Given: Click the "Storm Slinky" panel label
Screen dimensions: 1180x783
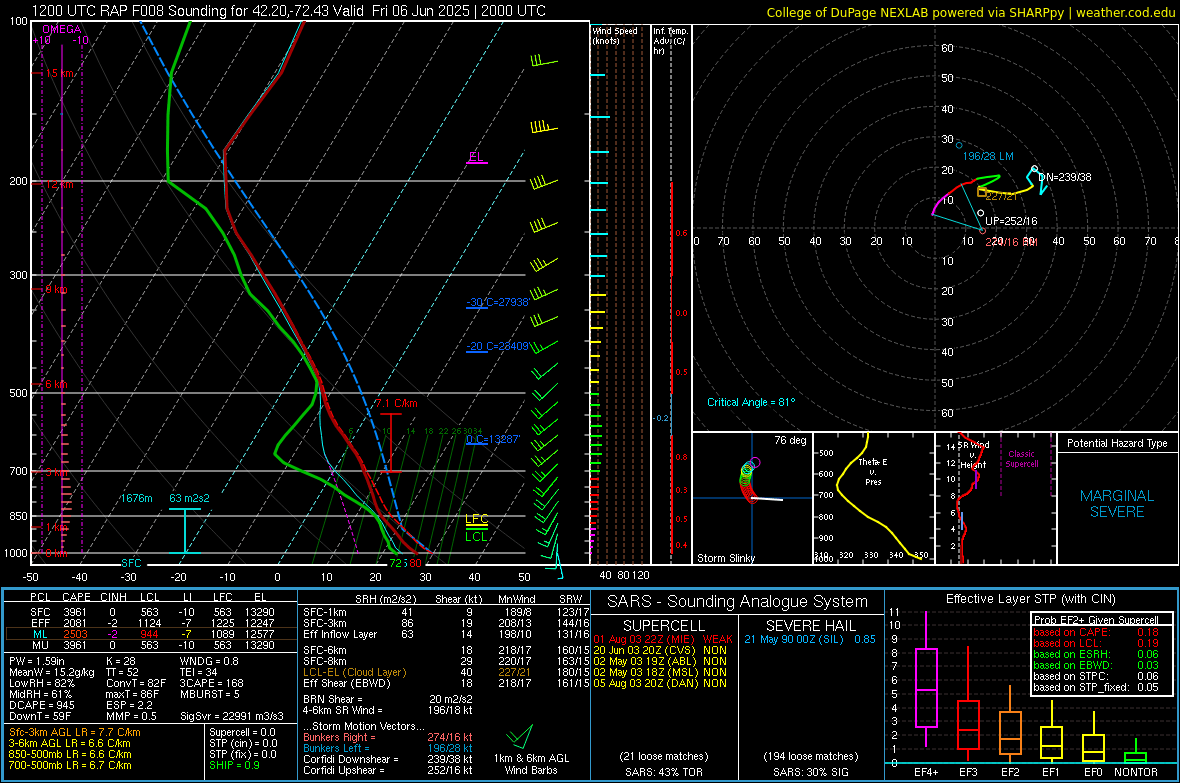Looking at the screenshot, I should point(726,558).
